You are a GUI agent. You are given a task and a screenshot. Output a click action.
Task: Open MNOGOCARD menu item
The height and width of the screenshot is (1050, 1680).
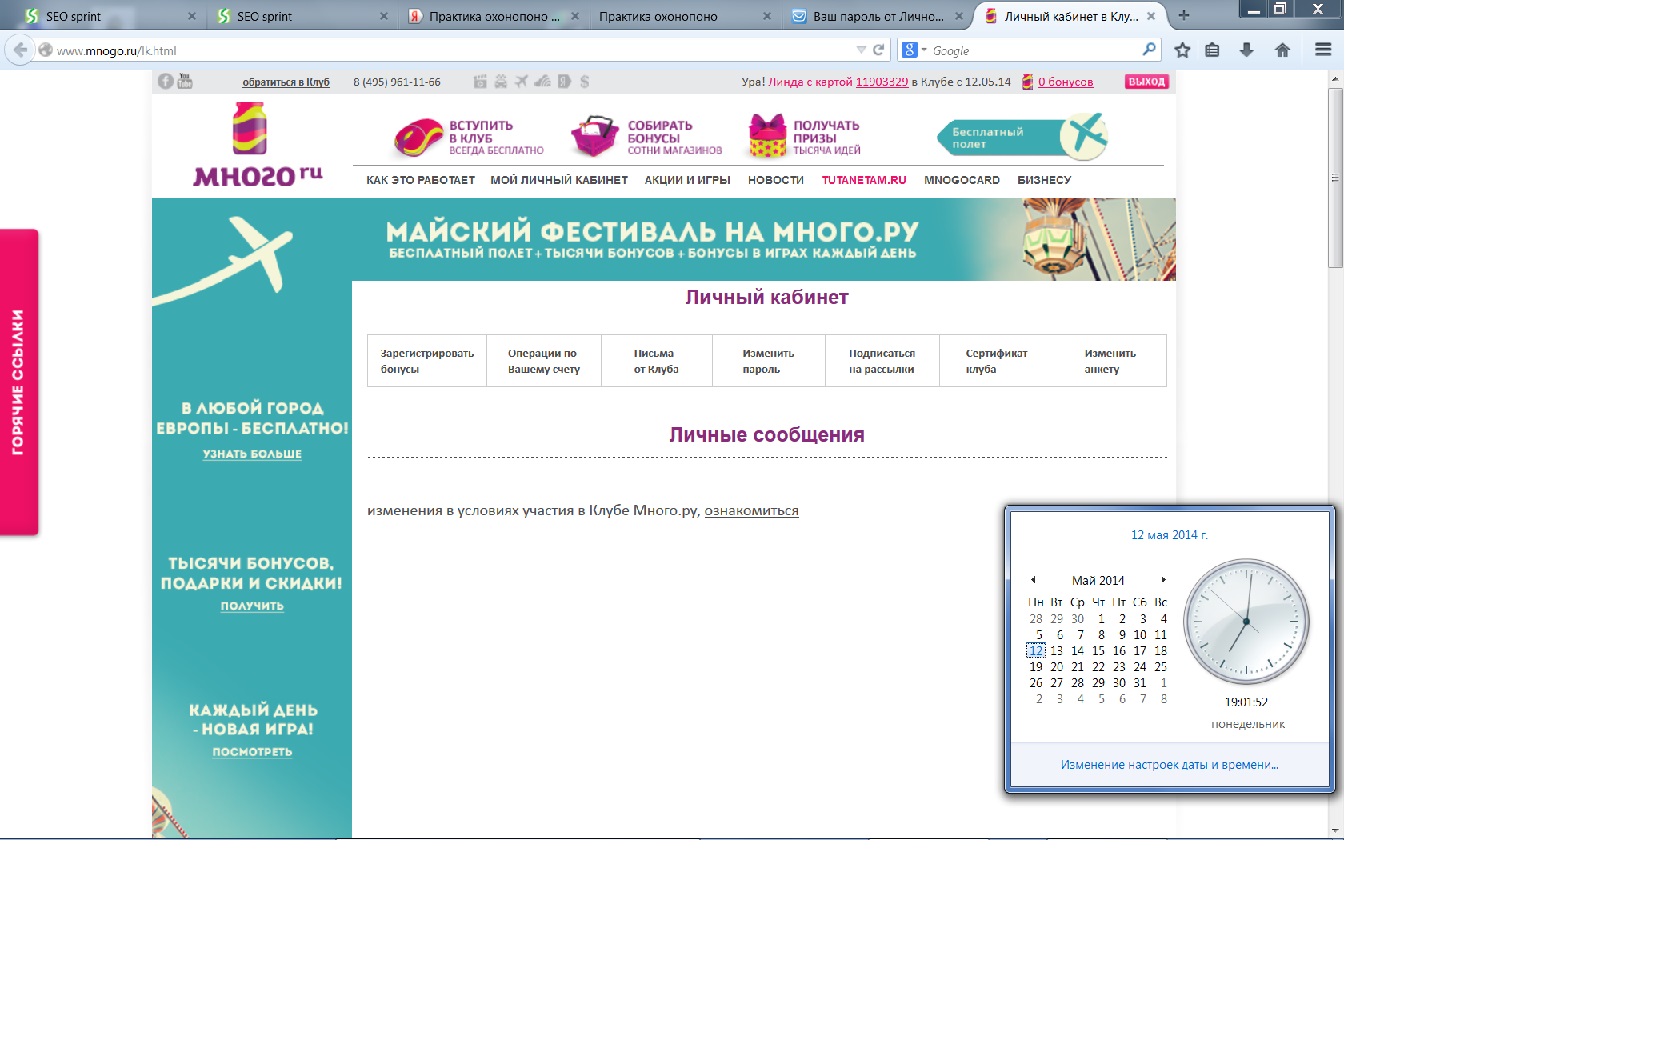pyautogui.click(x=962, y=180)
